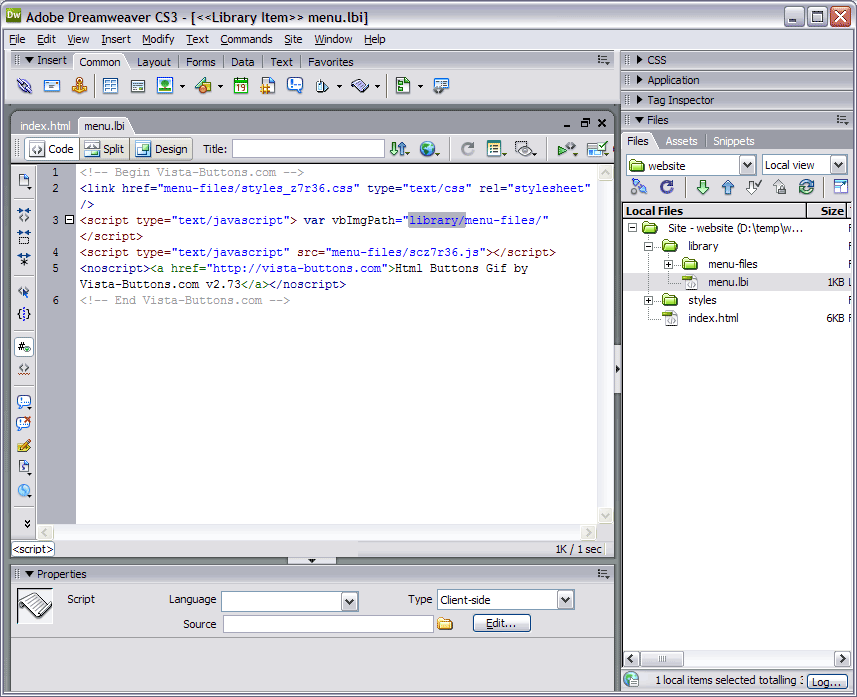Image resolution: width=857 pixels, height=697 pixels.
Task: Toggle Highlight Invalid Code icon
Action: [x=24, y=369]
